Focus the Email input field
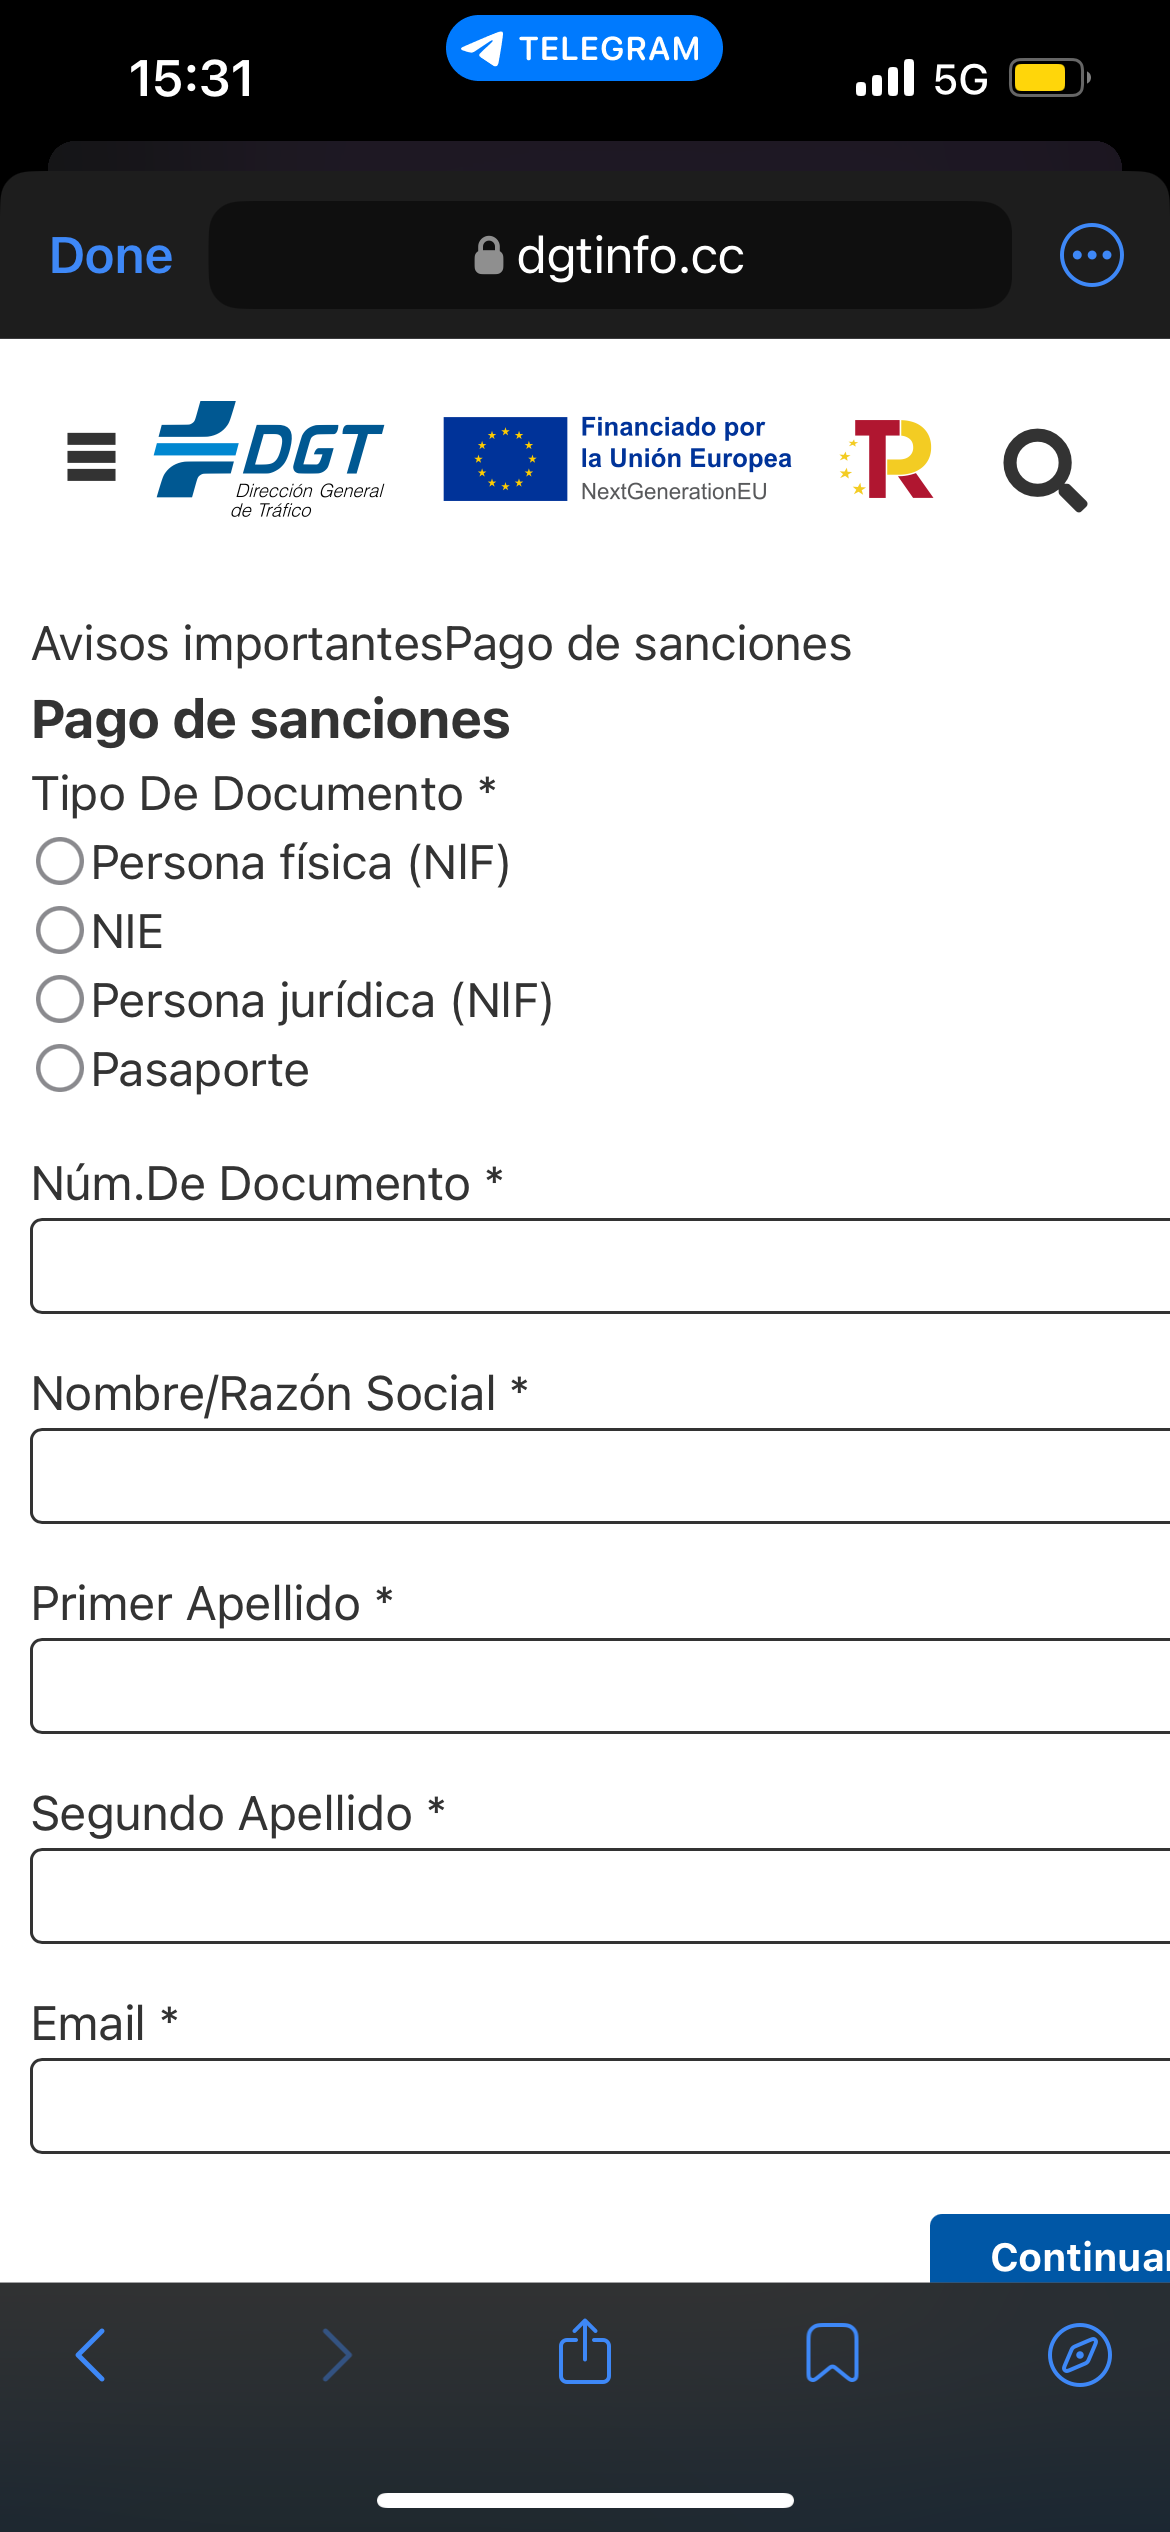 (x=600, y=2106)
